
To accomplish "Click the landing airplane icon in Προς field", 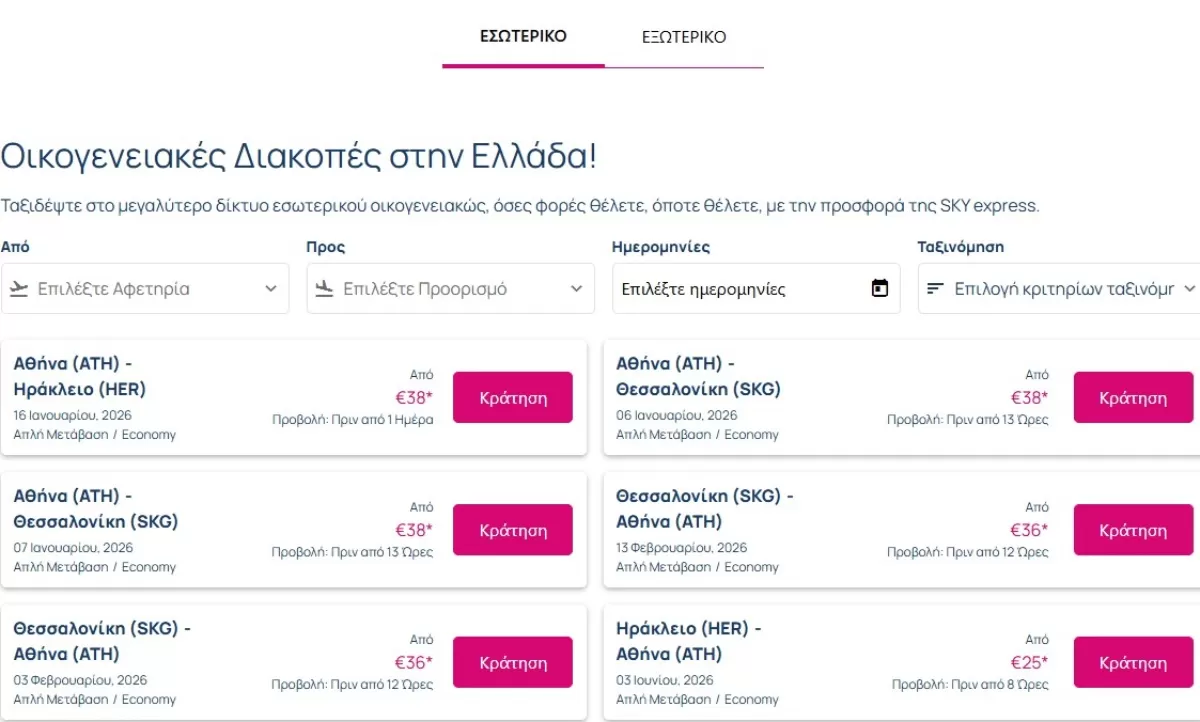I will pos(323,289).
